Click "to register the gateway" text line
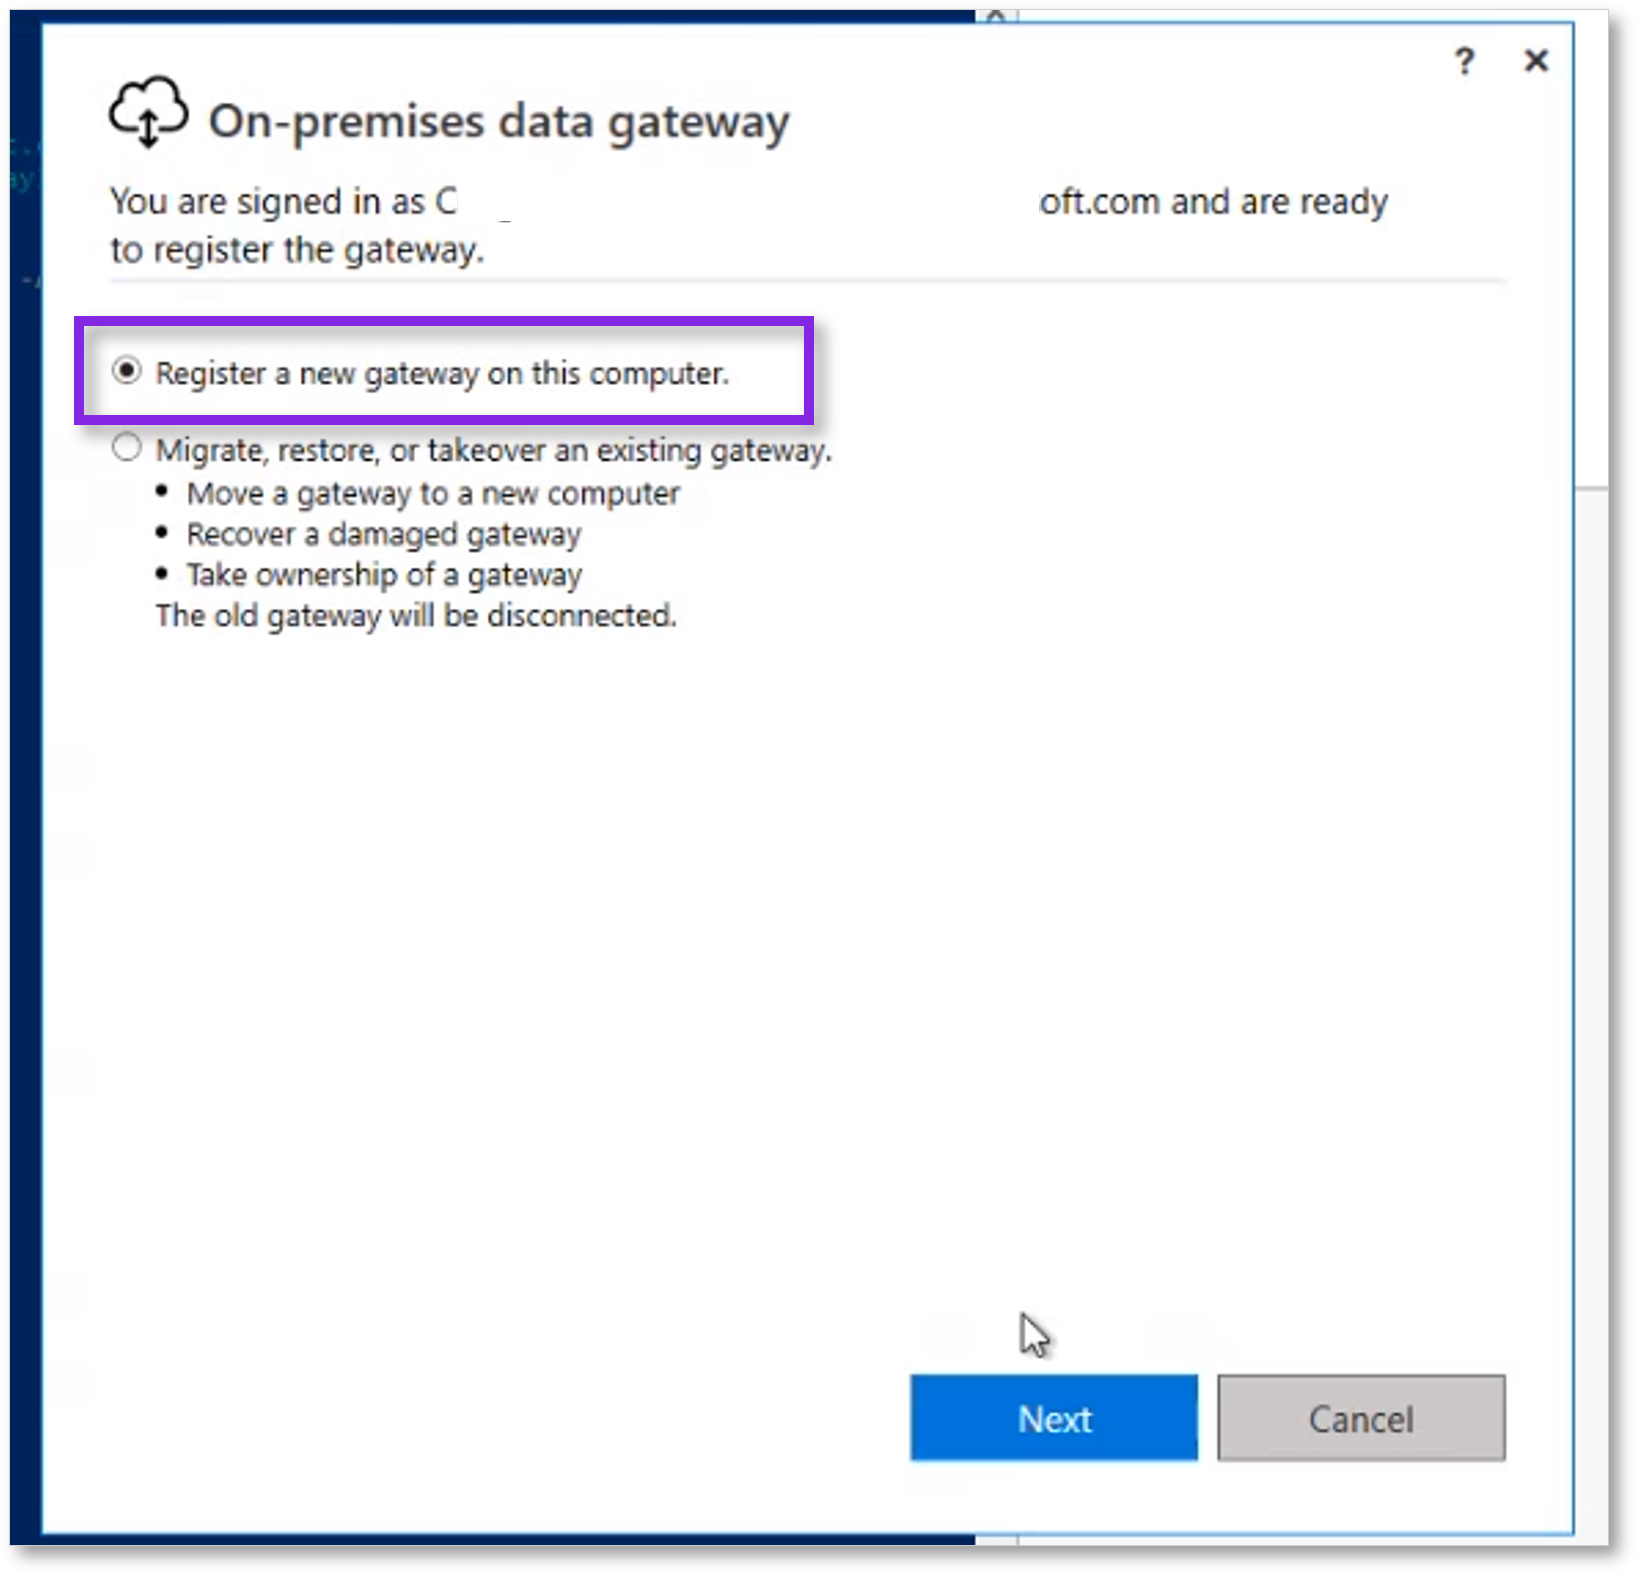This screenshot has height=1575, width=1638. pos(296,250)
